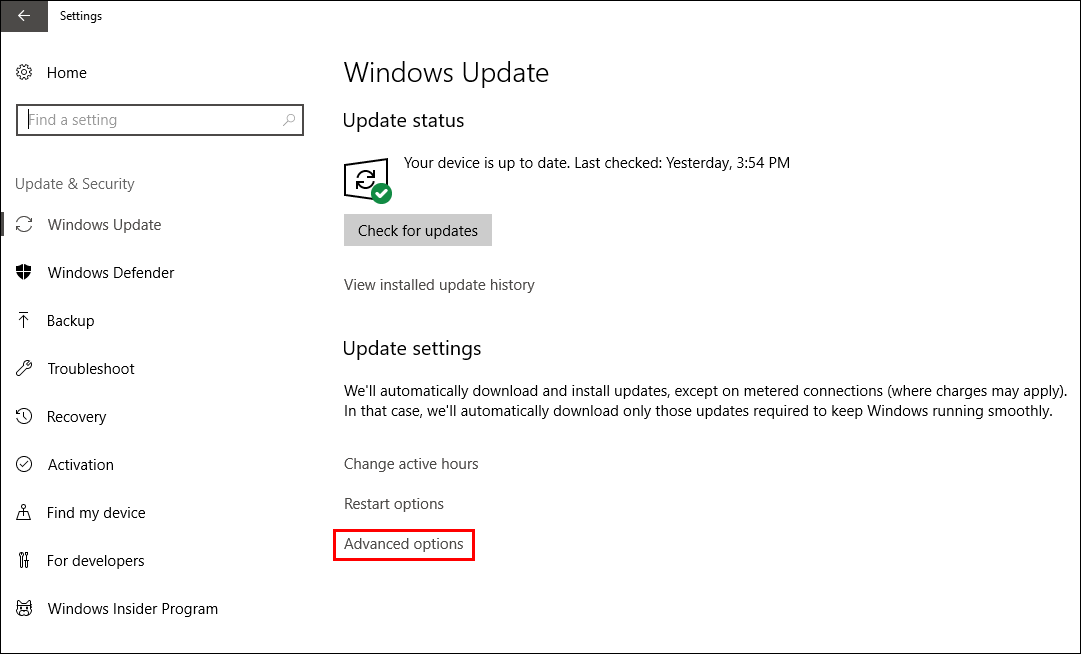
Task: Focus the Find a setting search box
Action: (160, 120)
